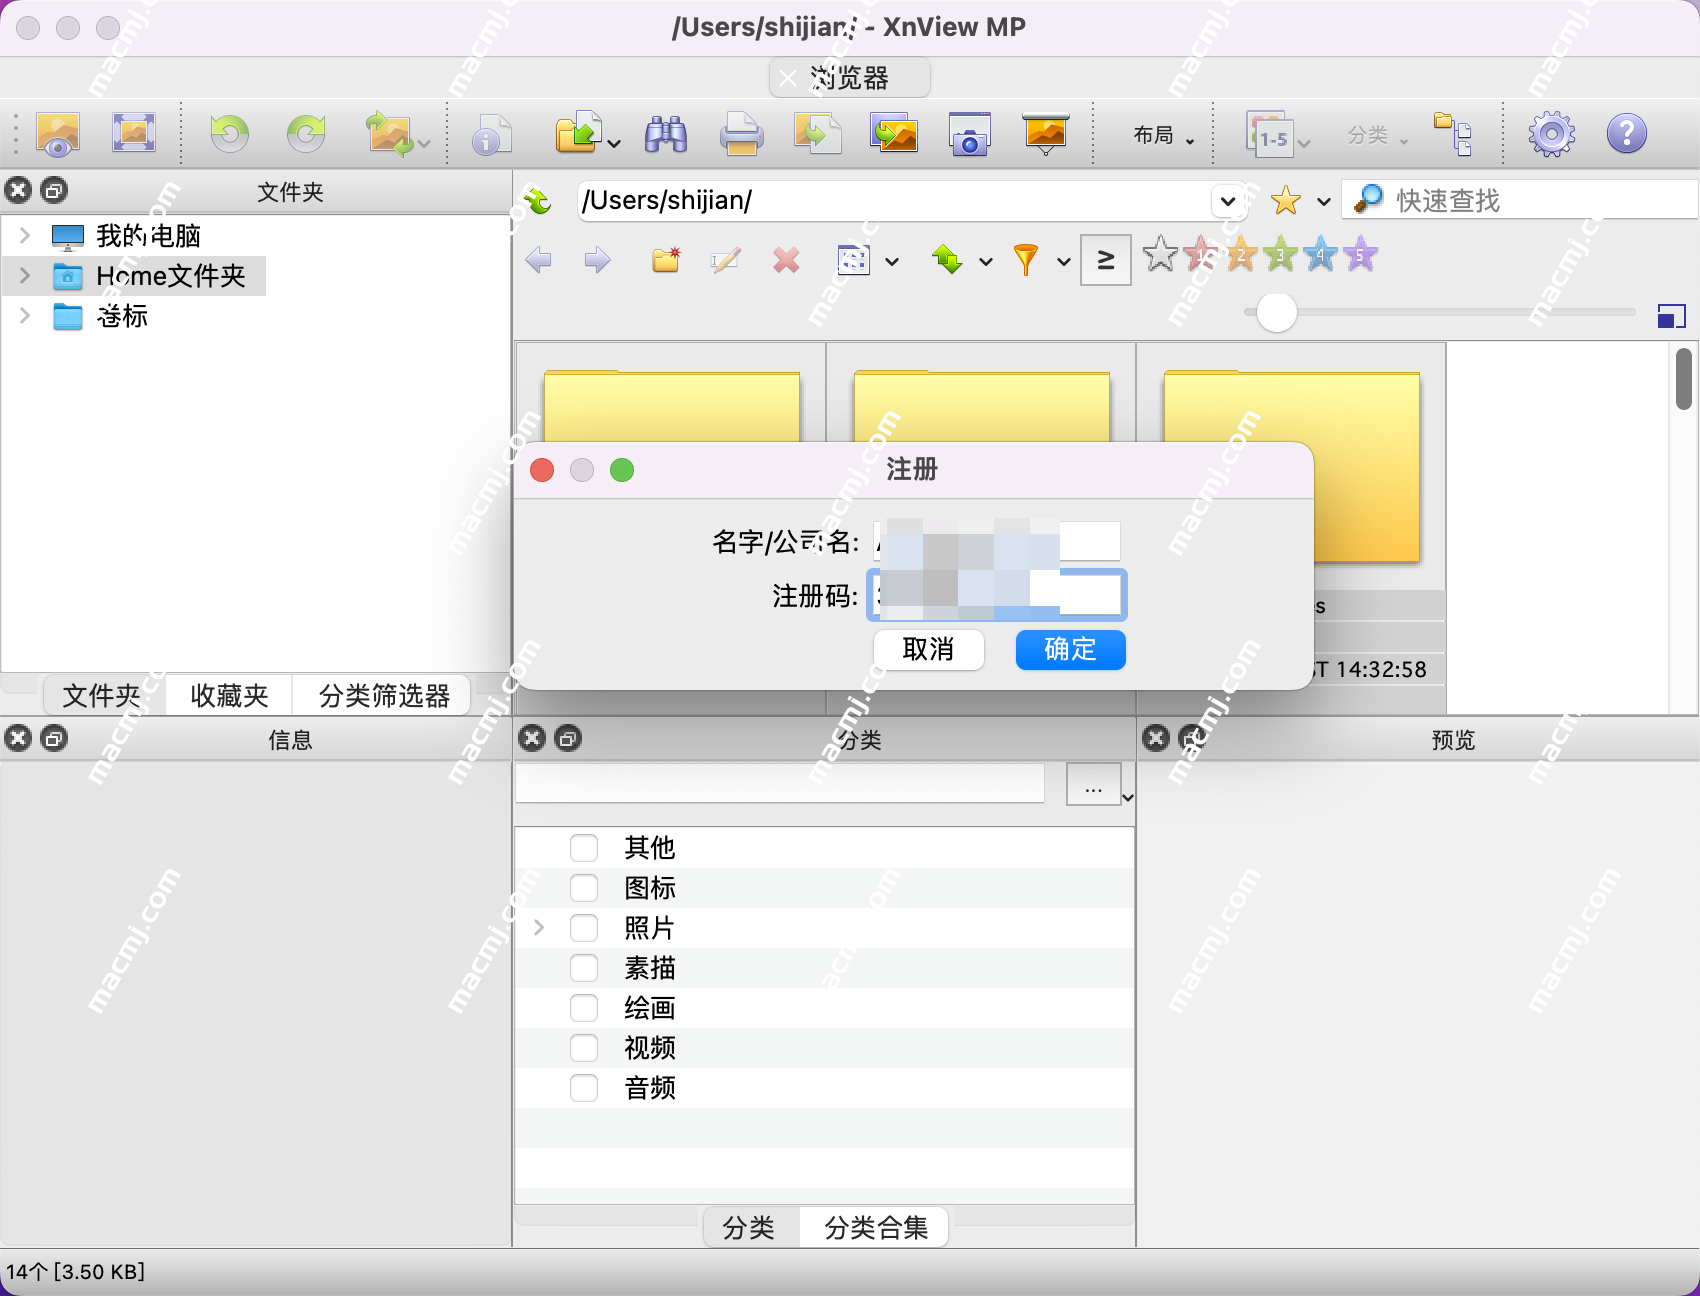Open the help question mark icon
The image size is (1700, 1296).
coord(1627,133)
